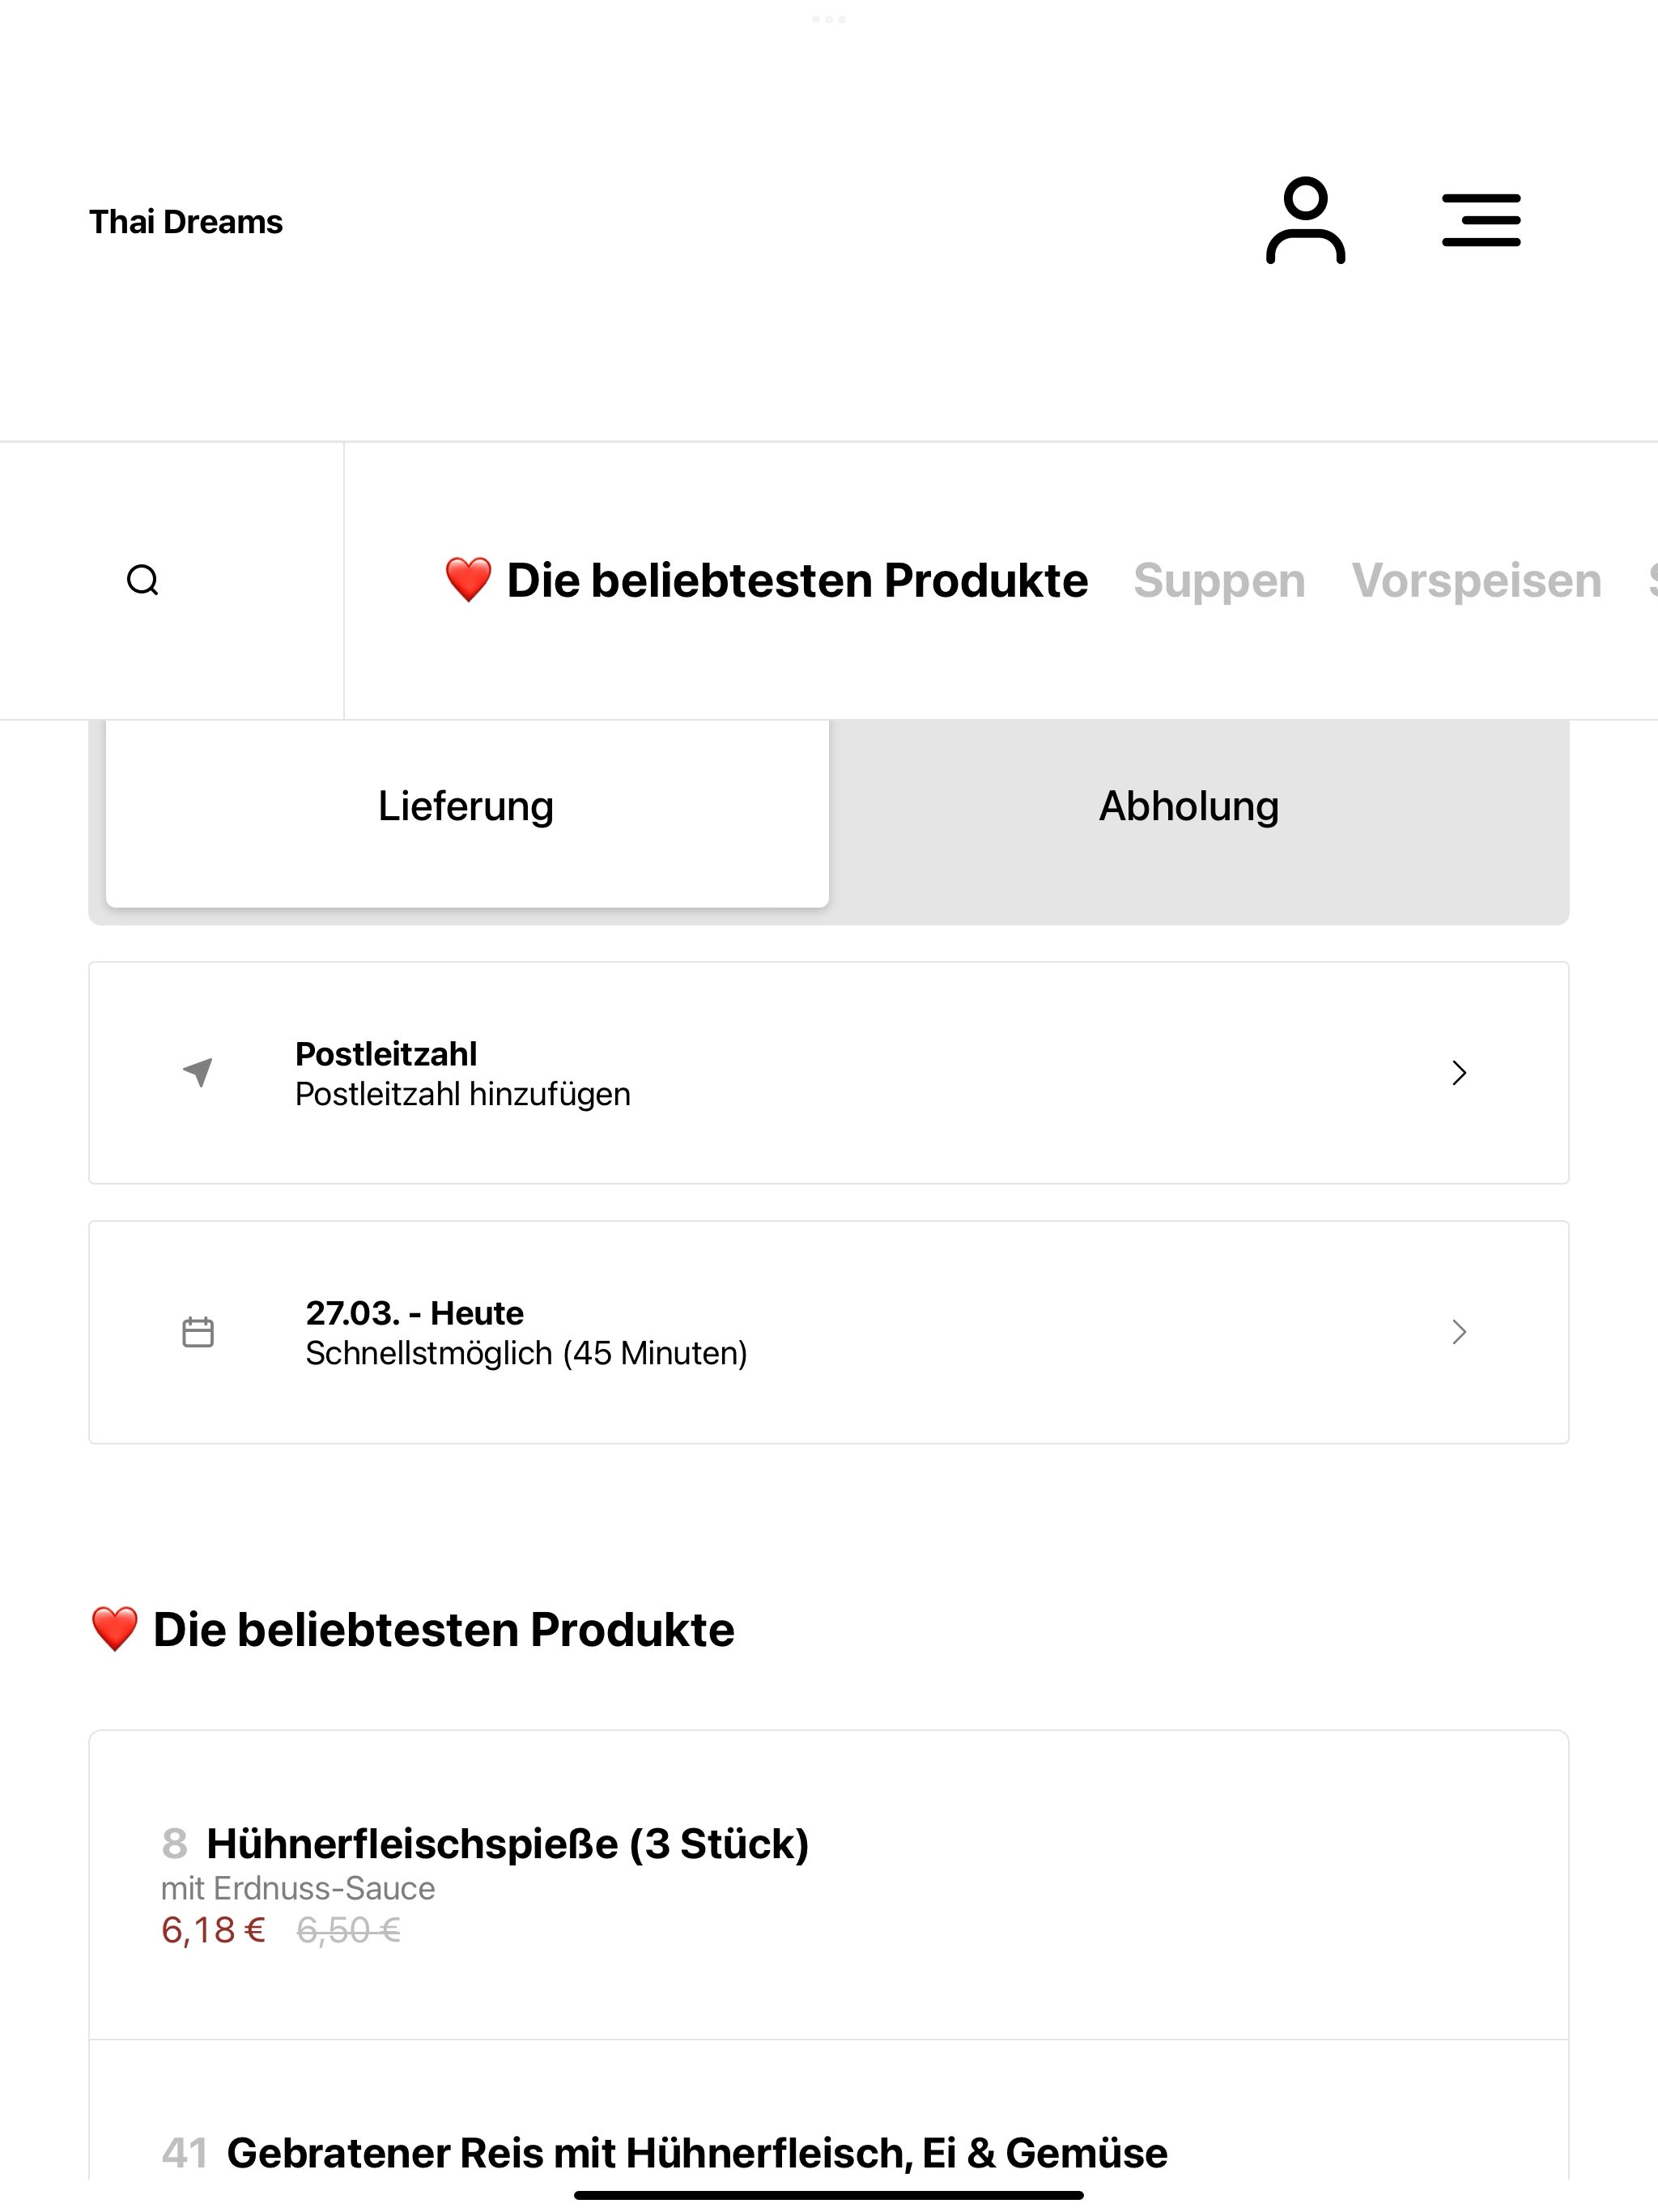Add Hühnerfleischspieße (3 Stück) item
The height and width of the screenshot is (2212, 1658).
[x=829, y=1885]
